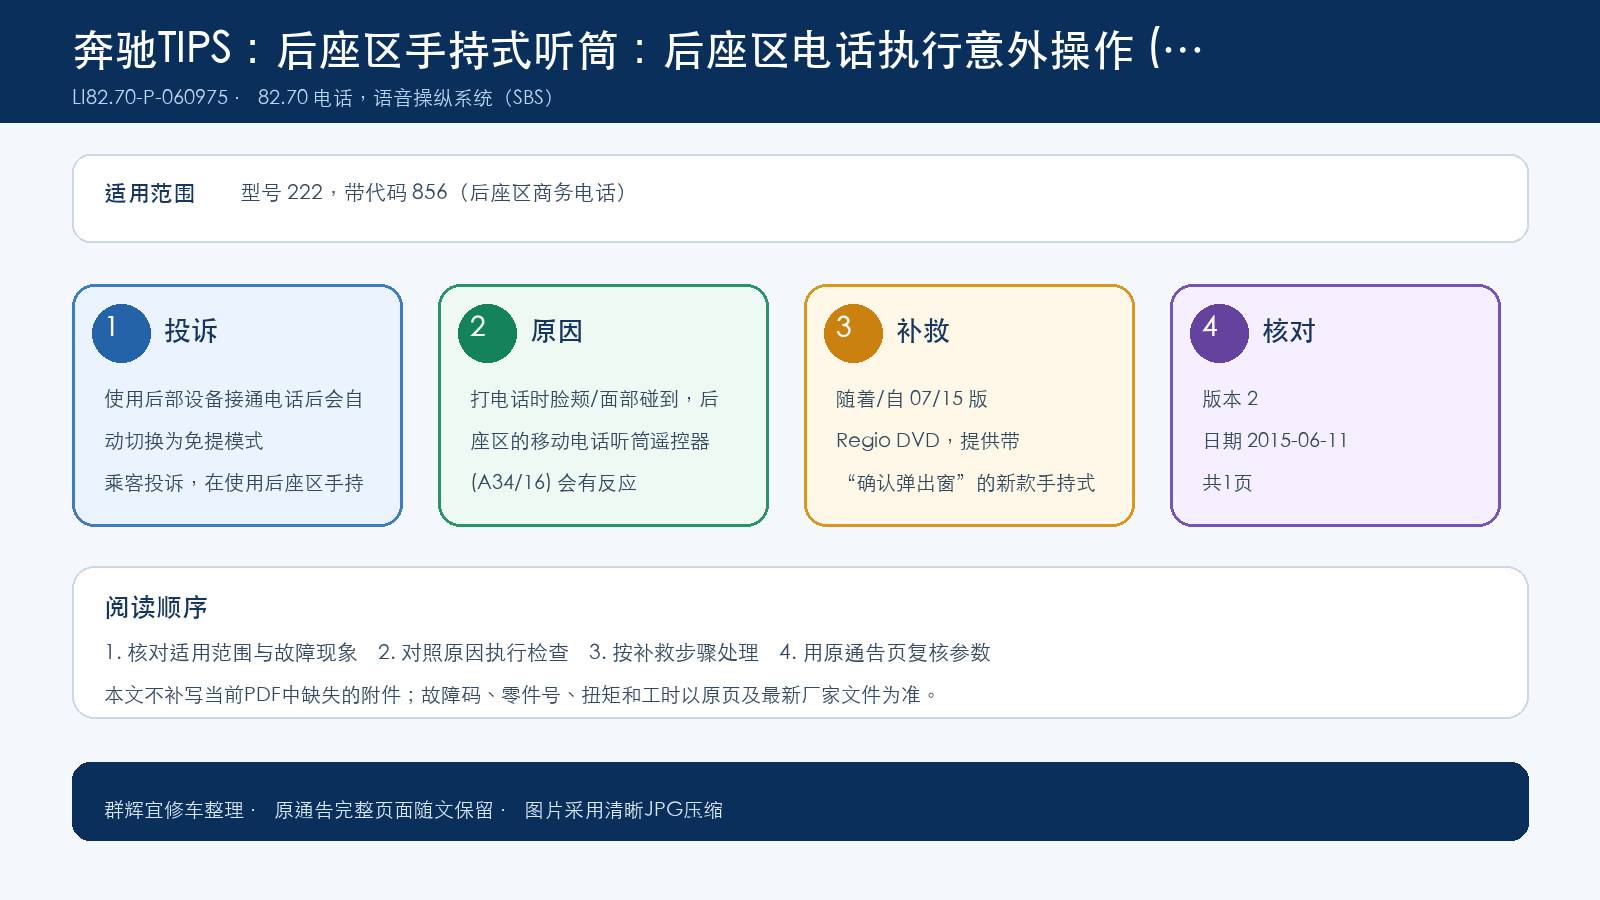
Task: Select the 补救 card heading
Action: 923,331
